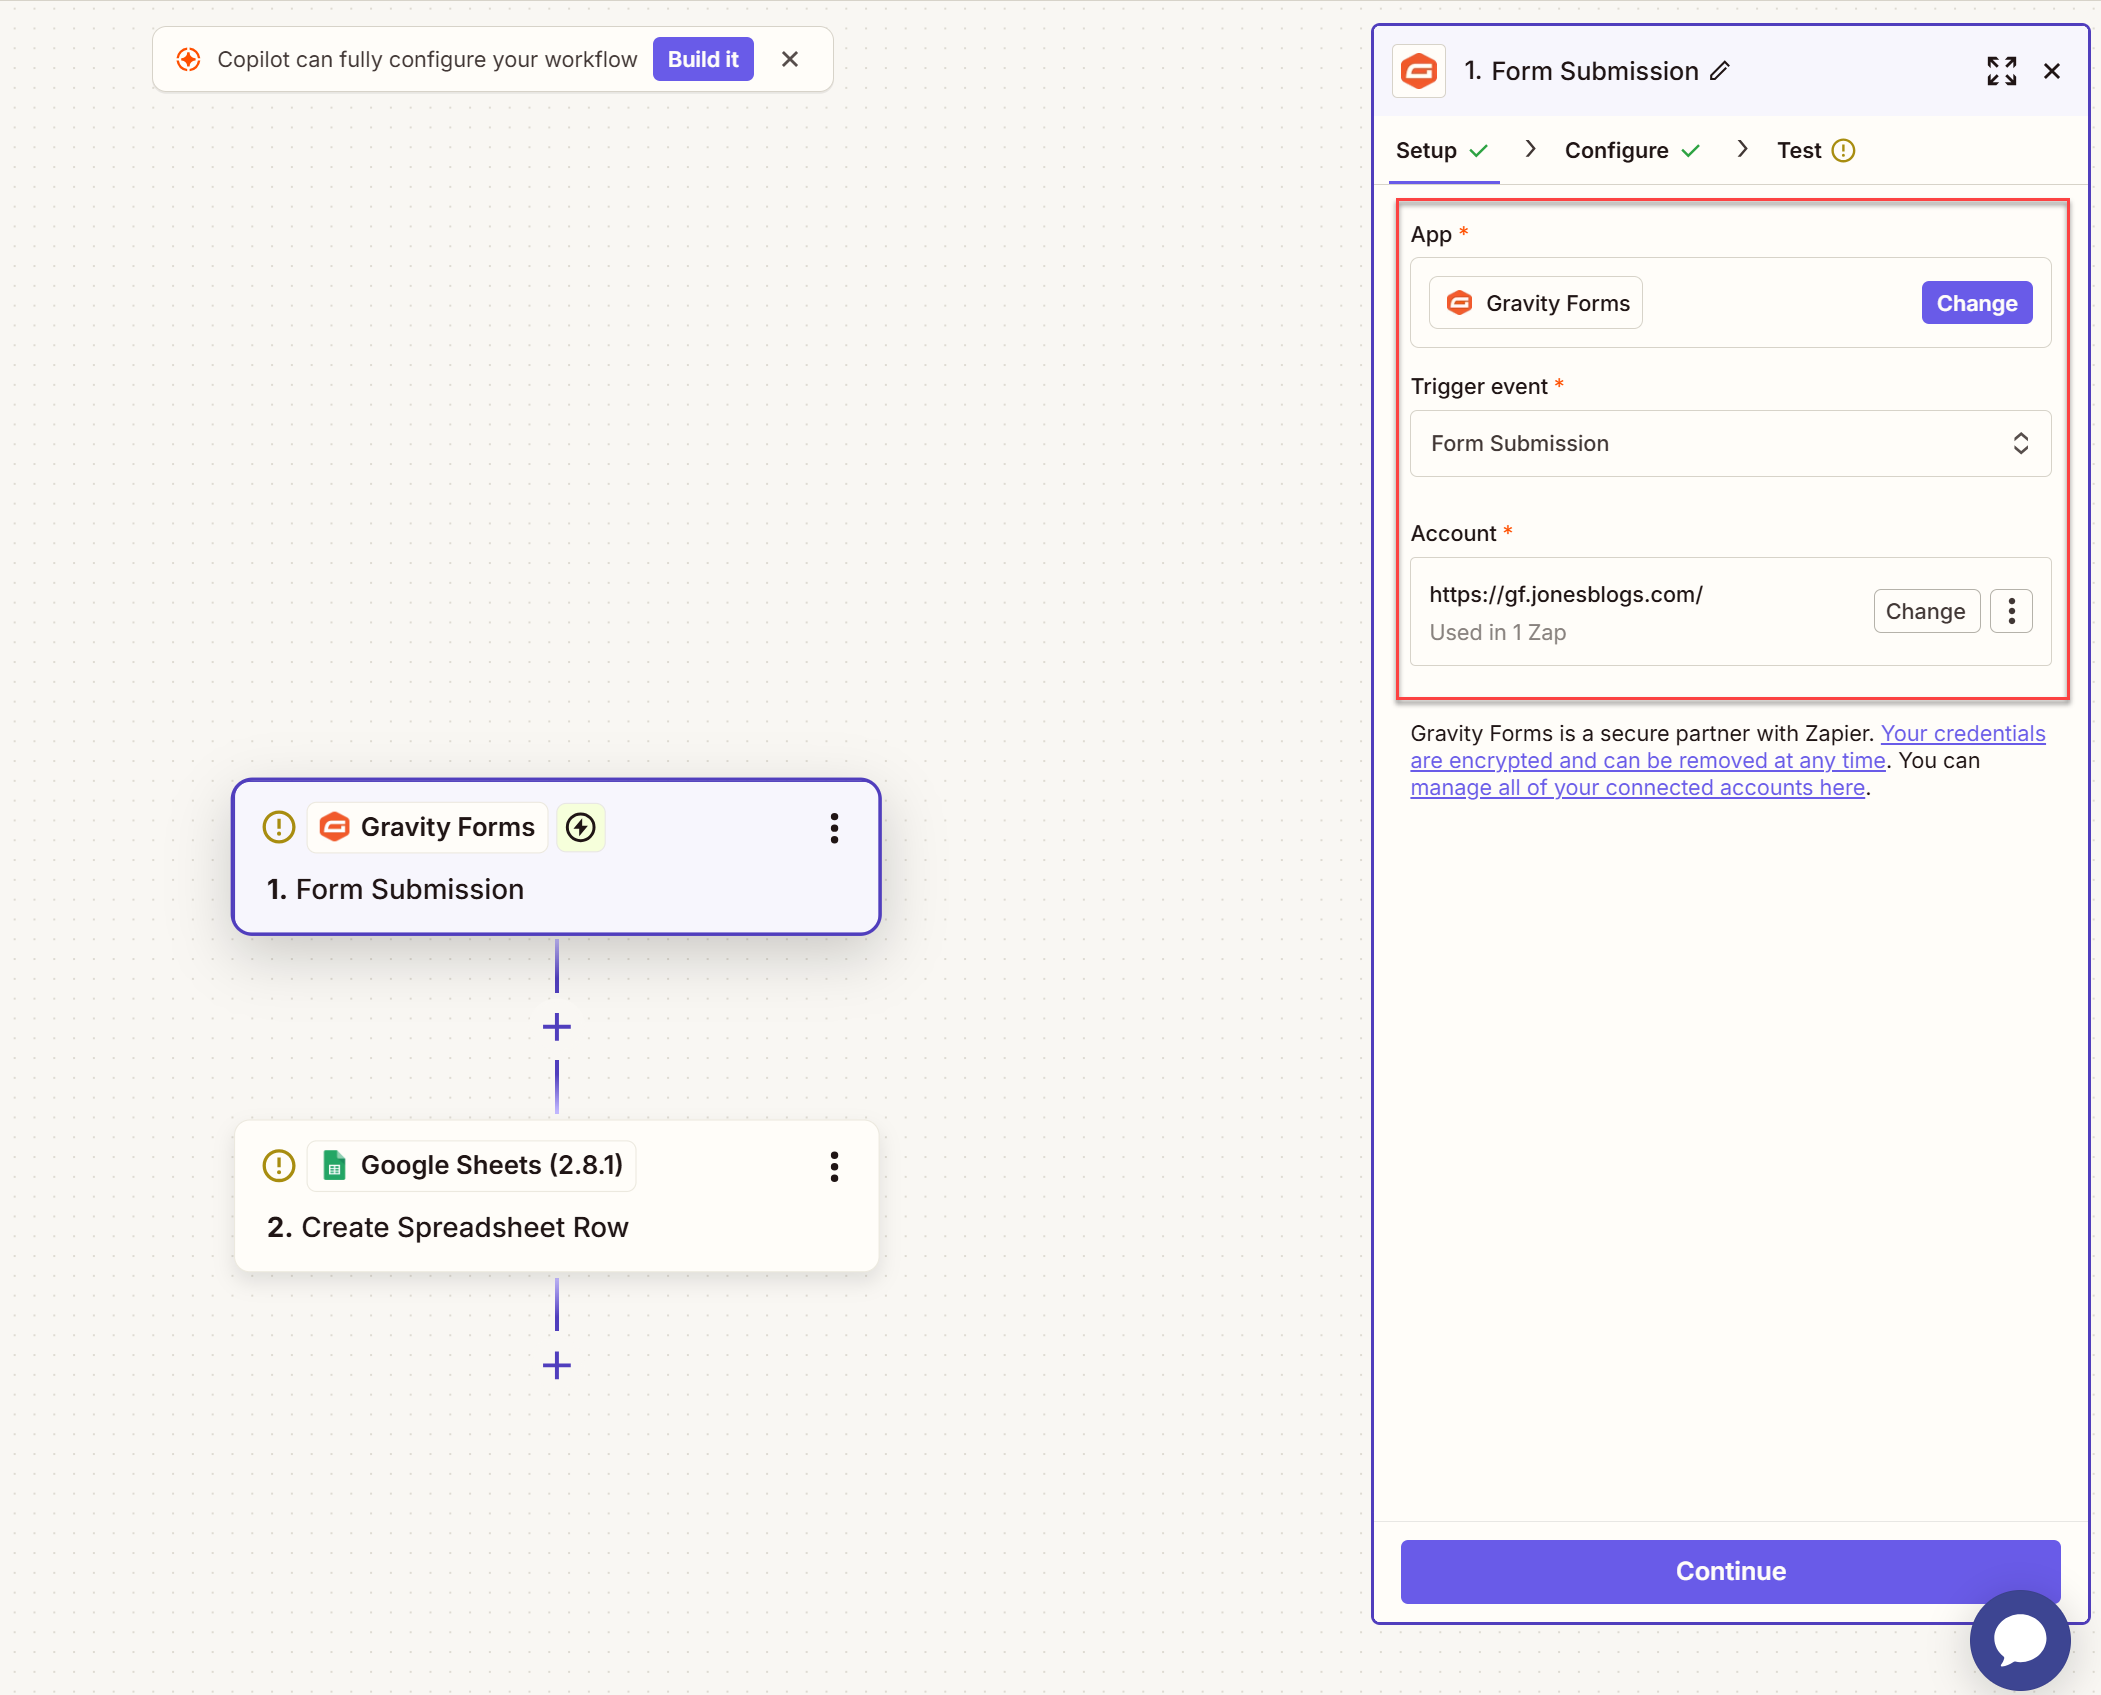Click the chevron between Configure and Test
Viewport: 2101px width, 1695px height.
click(x=1742, y=150)
